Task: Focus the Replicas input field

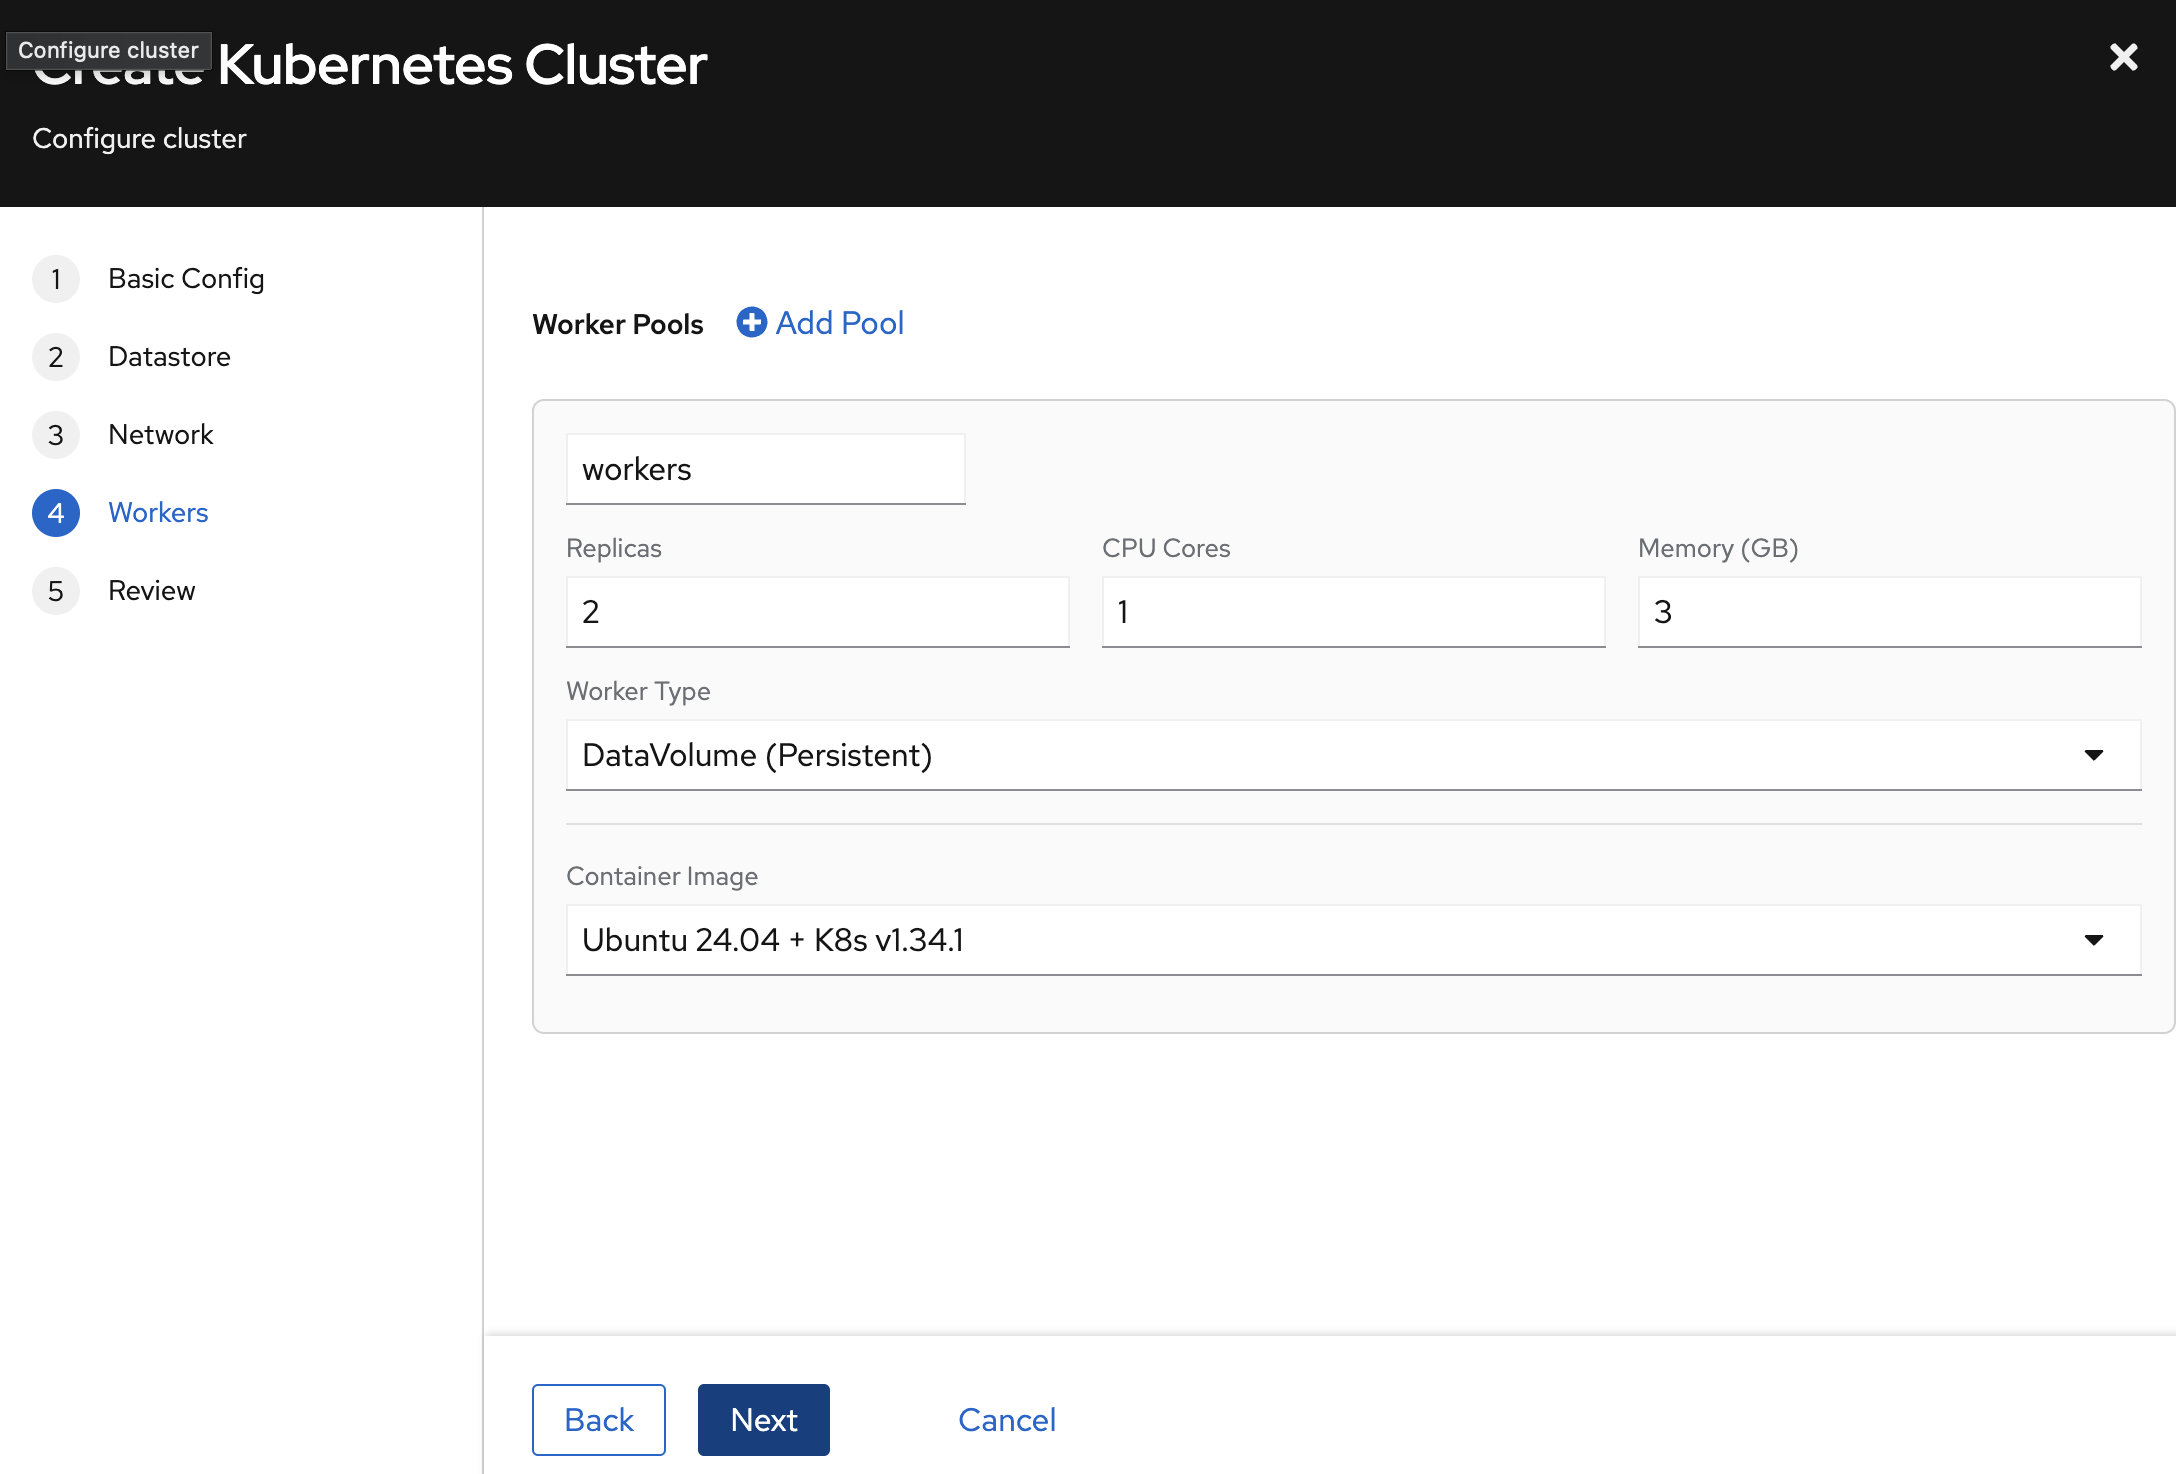Action: tap(817, 612)
